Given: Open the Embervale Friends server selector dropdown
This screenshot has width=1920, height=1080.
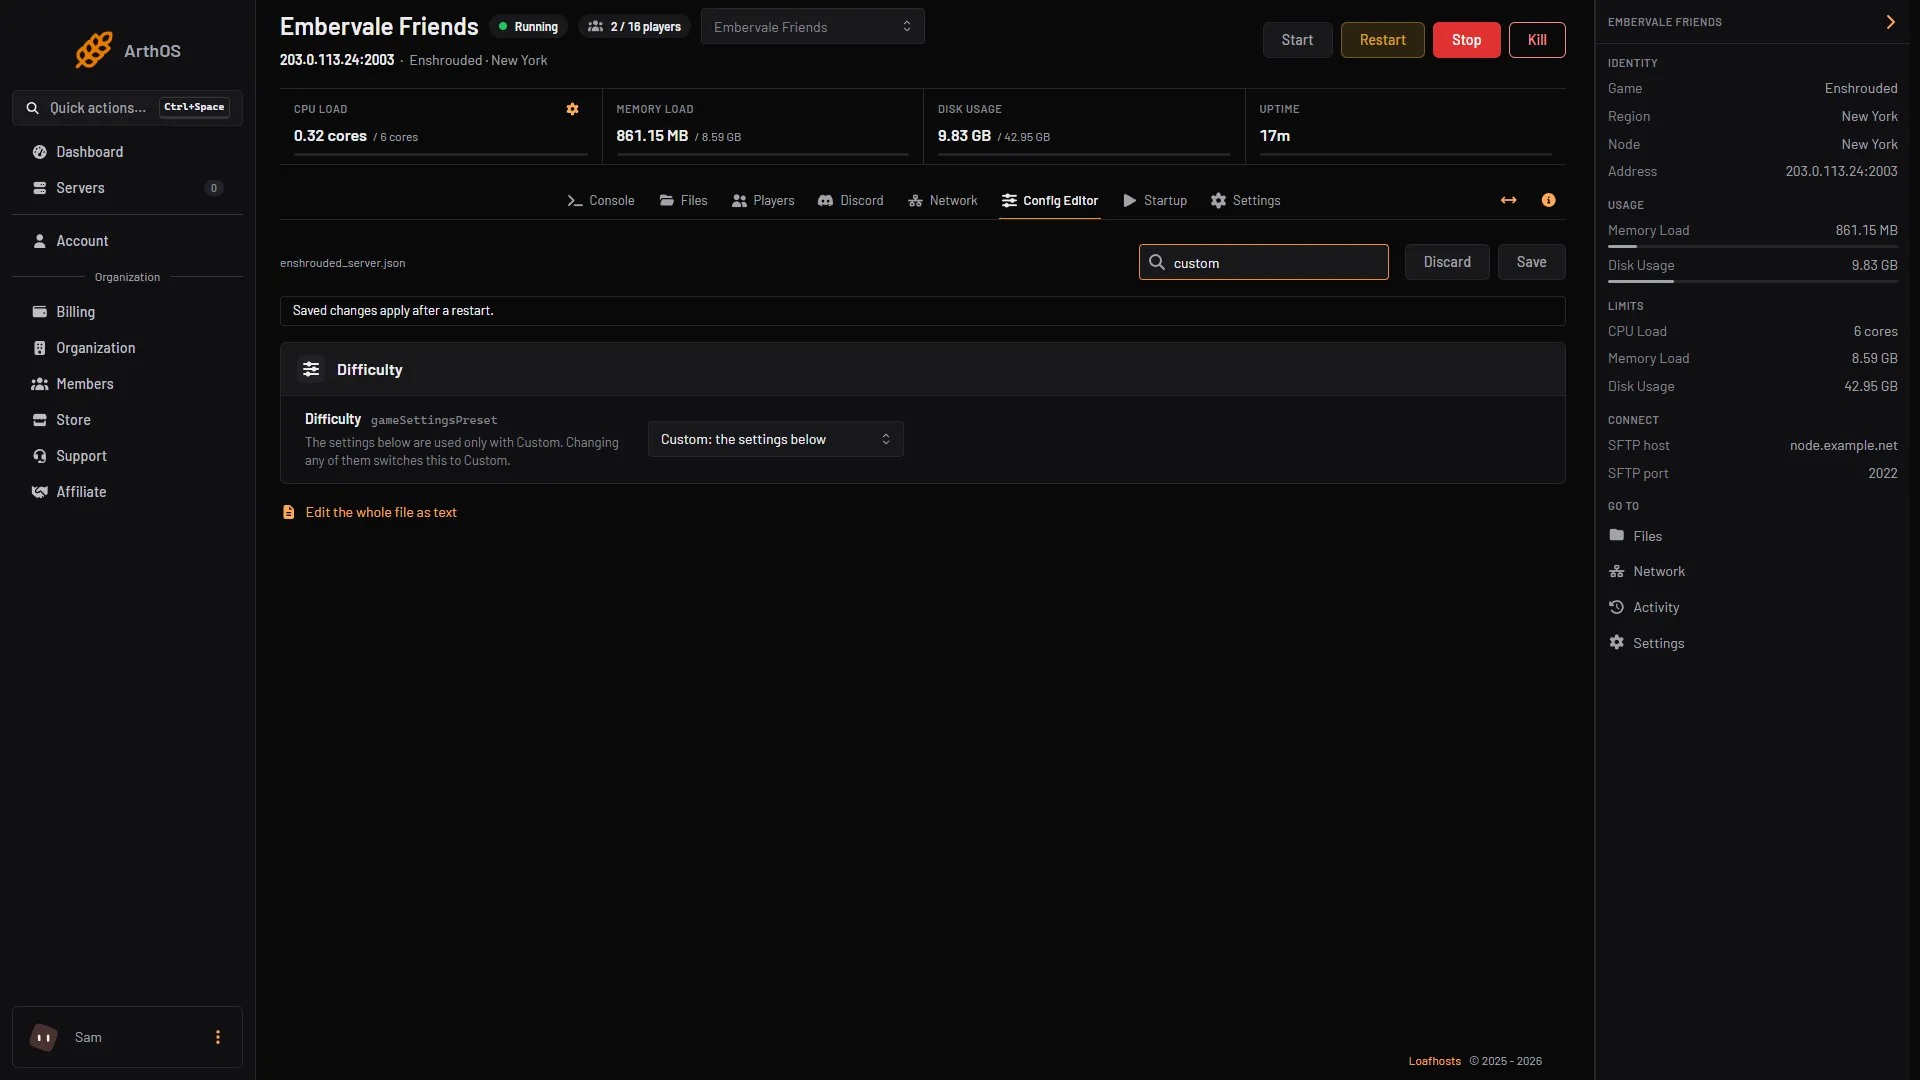Looking at the screenshot, I should [x=812, y=27].
